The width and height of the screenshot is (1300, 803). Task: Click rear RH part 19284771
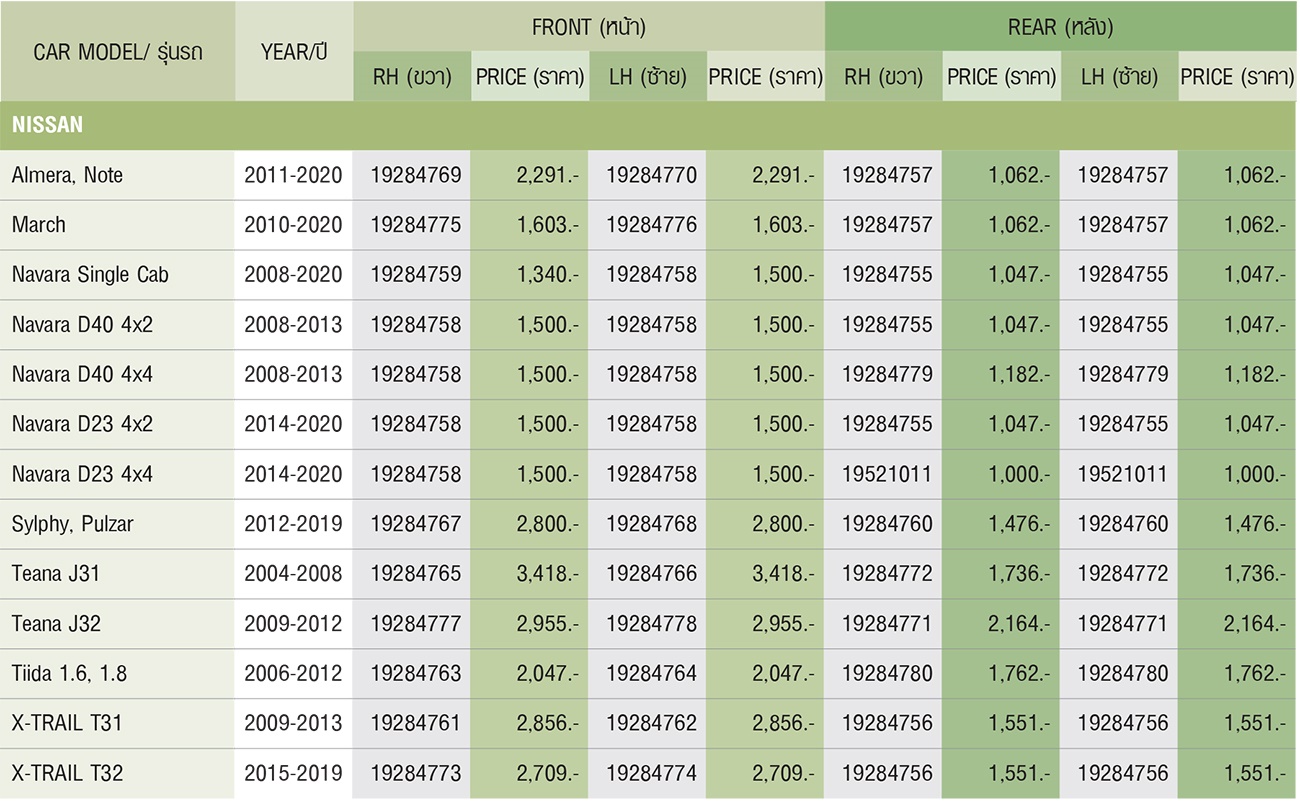[x=887, y=624]
